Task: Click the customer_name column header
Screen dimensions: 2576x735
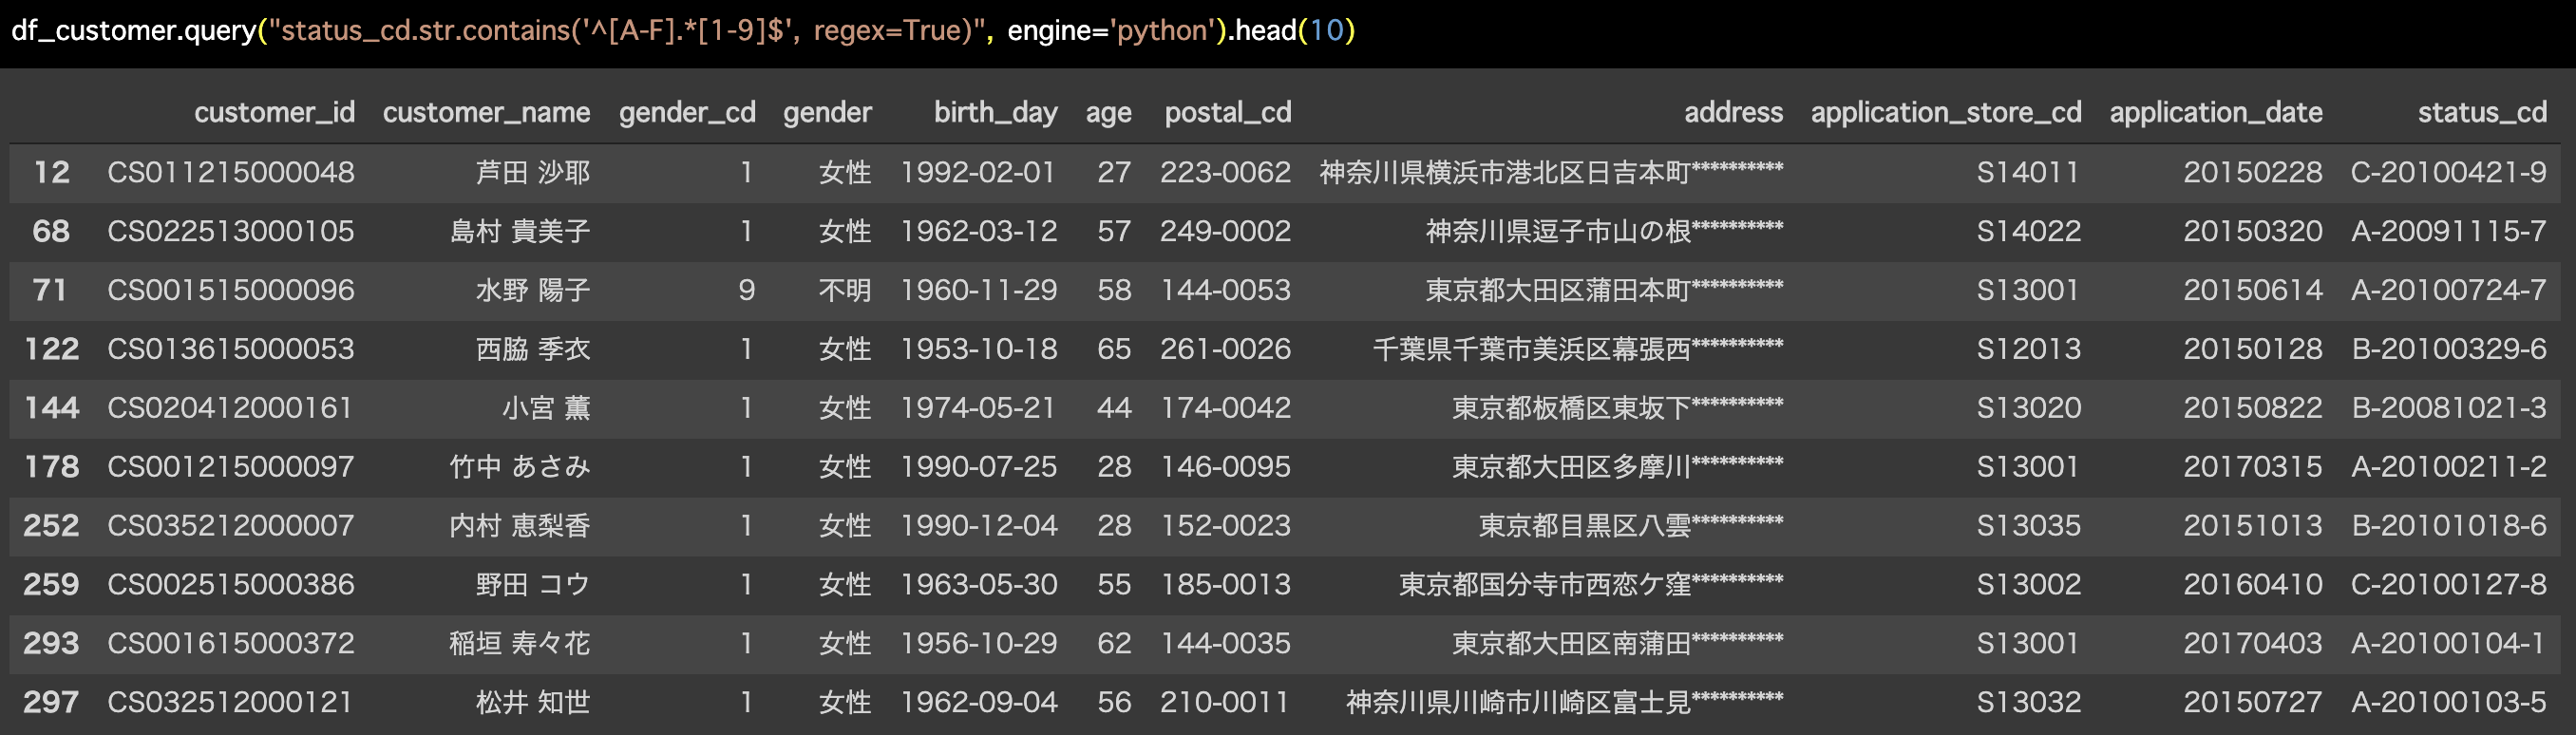Action: click(486, 112)
